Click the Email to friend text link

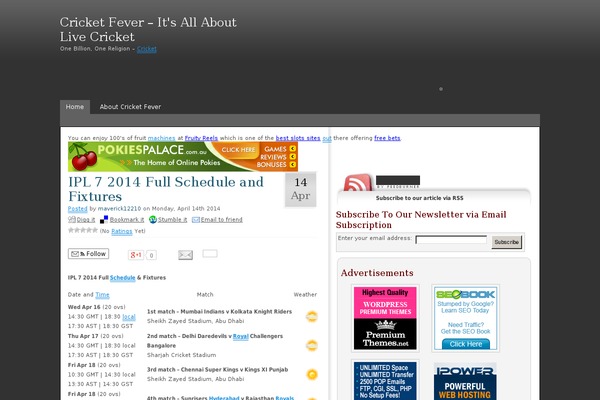coord(222,220)
